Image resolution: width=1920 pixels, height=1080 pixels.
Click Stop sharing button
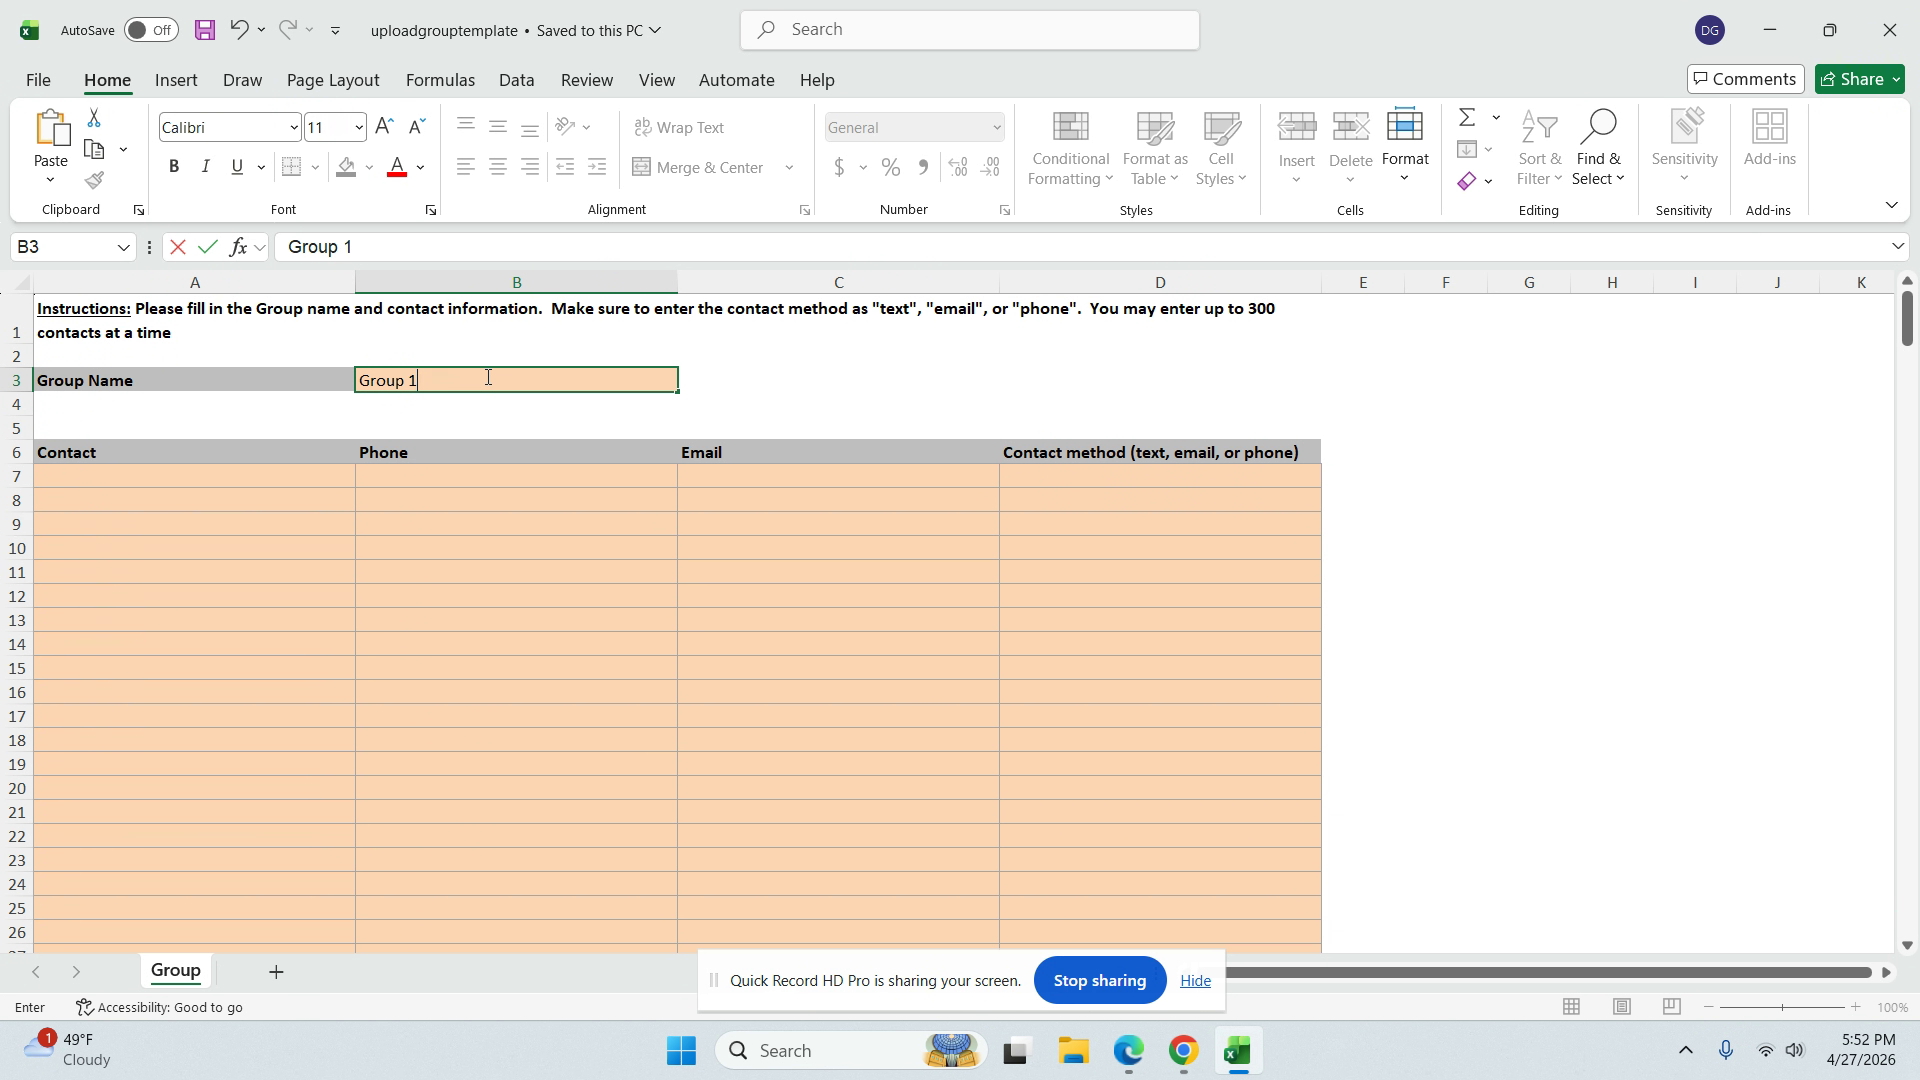(x=1100, y=981)
